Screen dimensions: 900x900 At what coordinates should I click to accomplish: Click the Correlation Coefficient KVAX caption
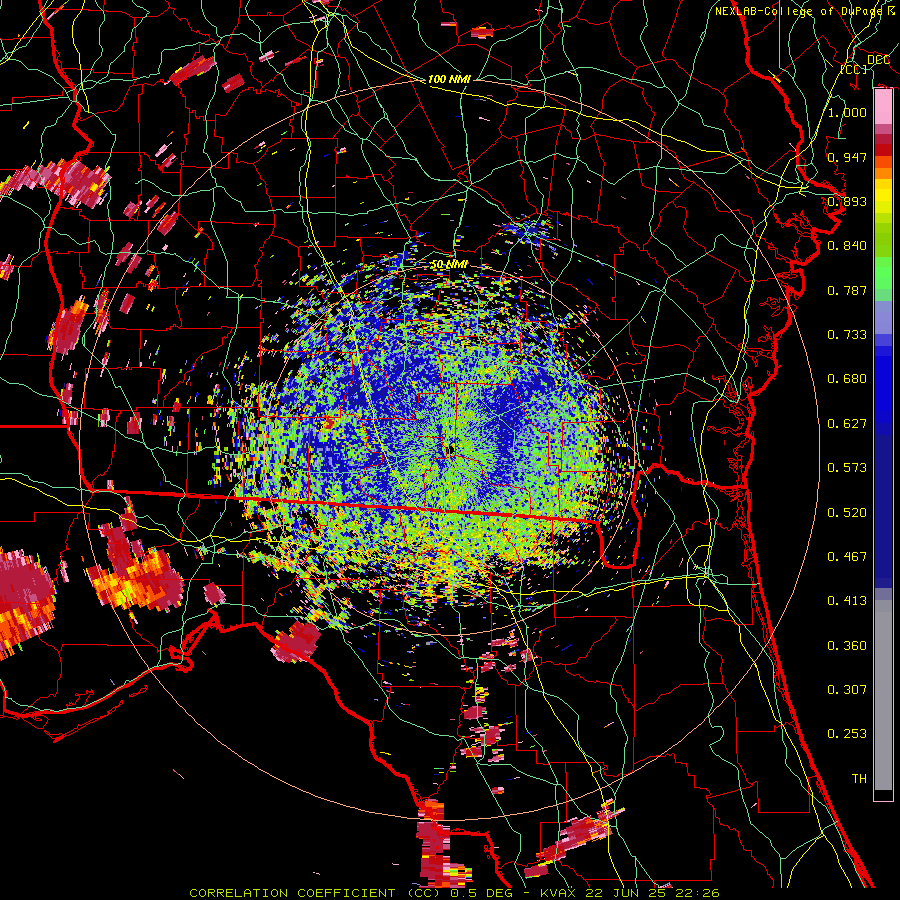tap(454, 893)
